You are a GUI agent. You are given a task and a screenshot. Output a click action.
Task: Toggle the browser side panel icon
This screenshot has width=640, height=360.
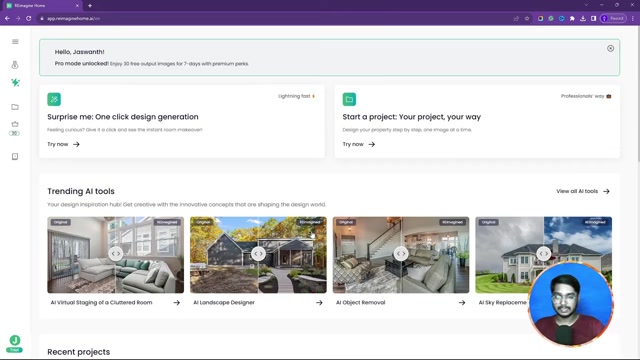click(x=593, y=18)
